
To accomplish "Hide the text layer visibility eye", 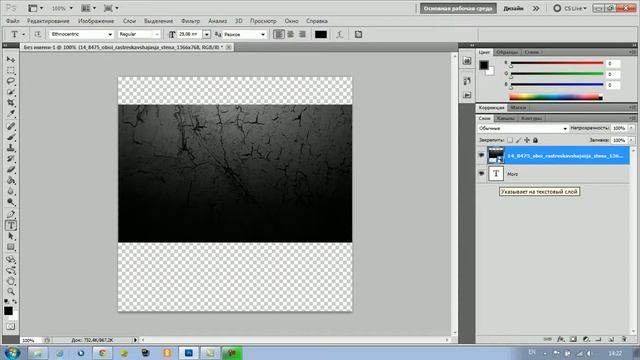I will (x=481, y=173).
